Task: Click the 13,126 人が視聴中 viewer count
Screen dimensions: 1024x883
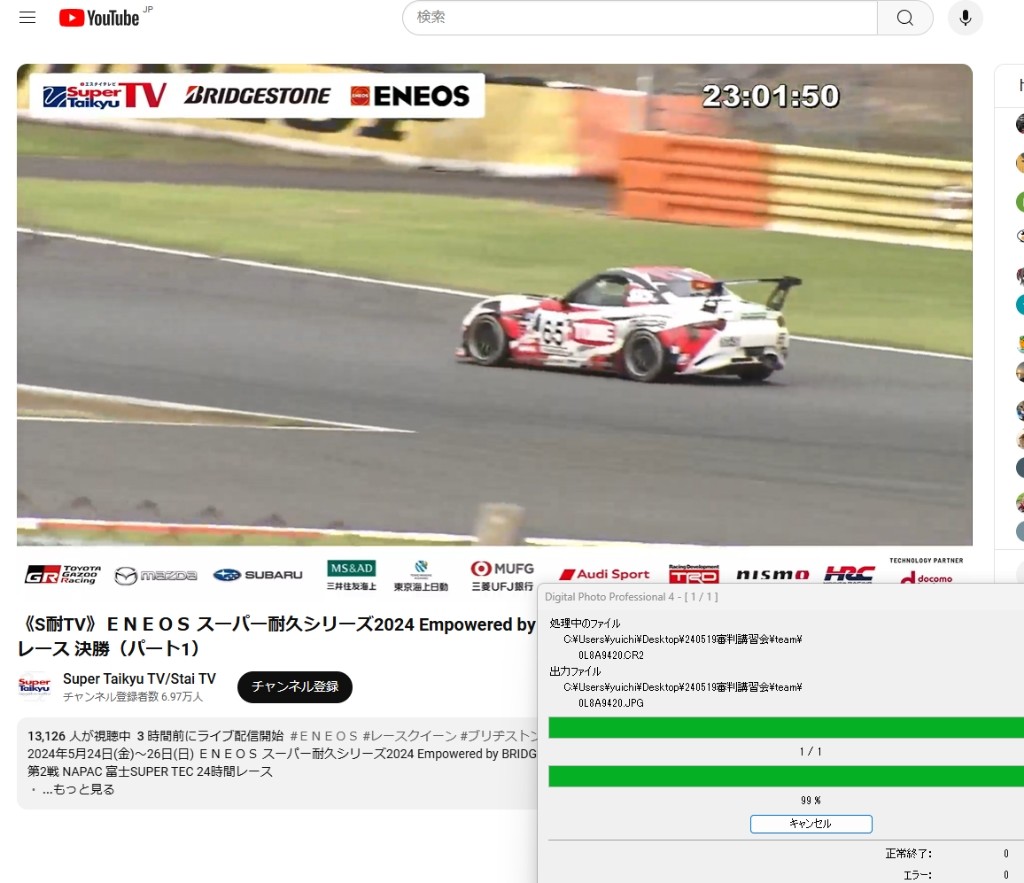Action: coord(79,736)
